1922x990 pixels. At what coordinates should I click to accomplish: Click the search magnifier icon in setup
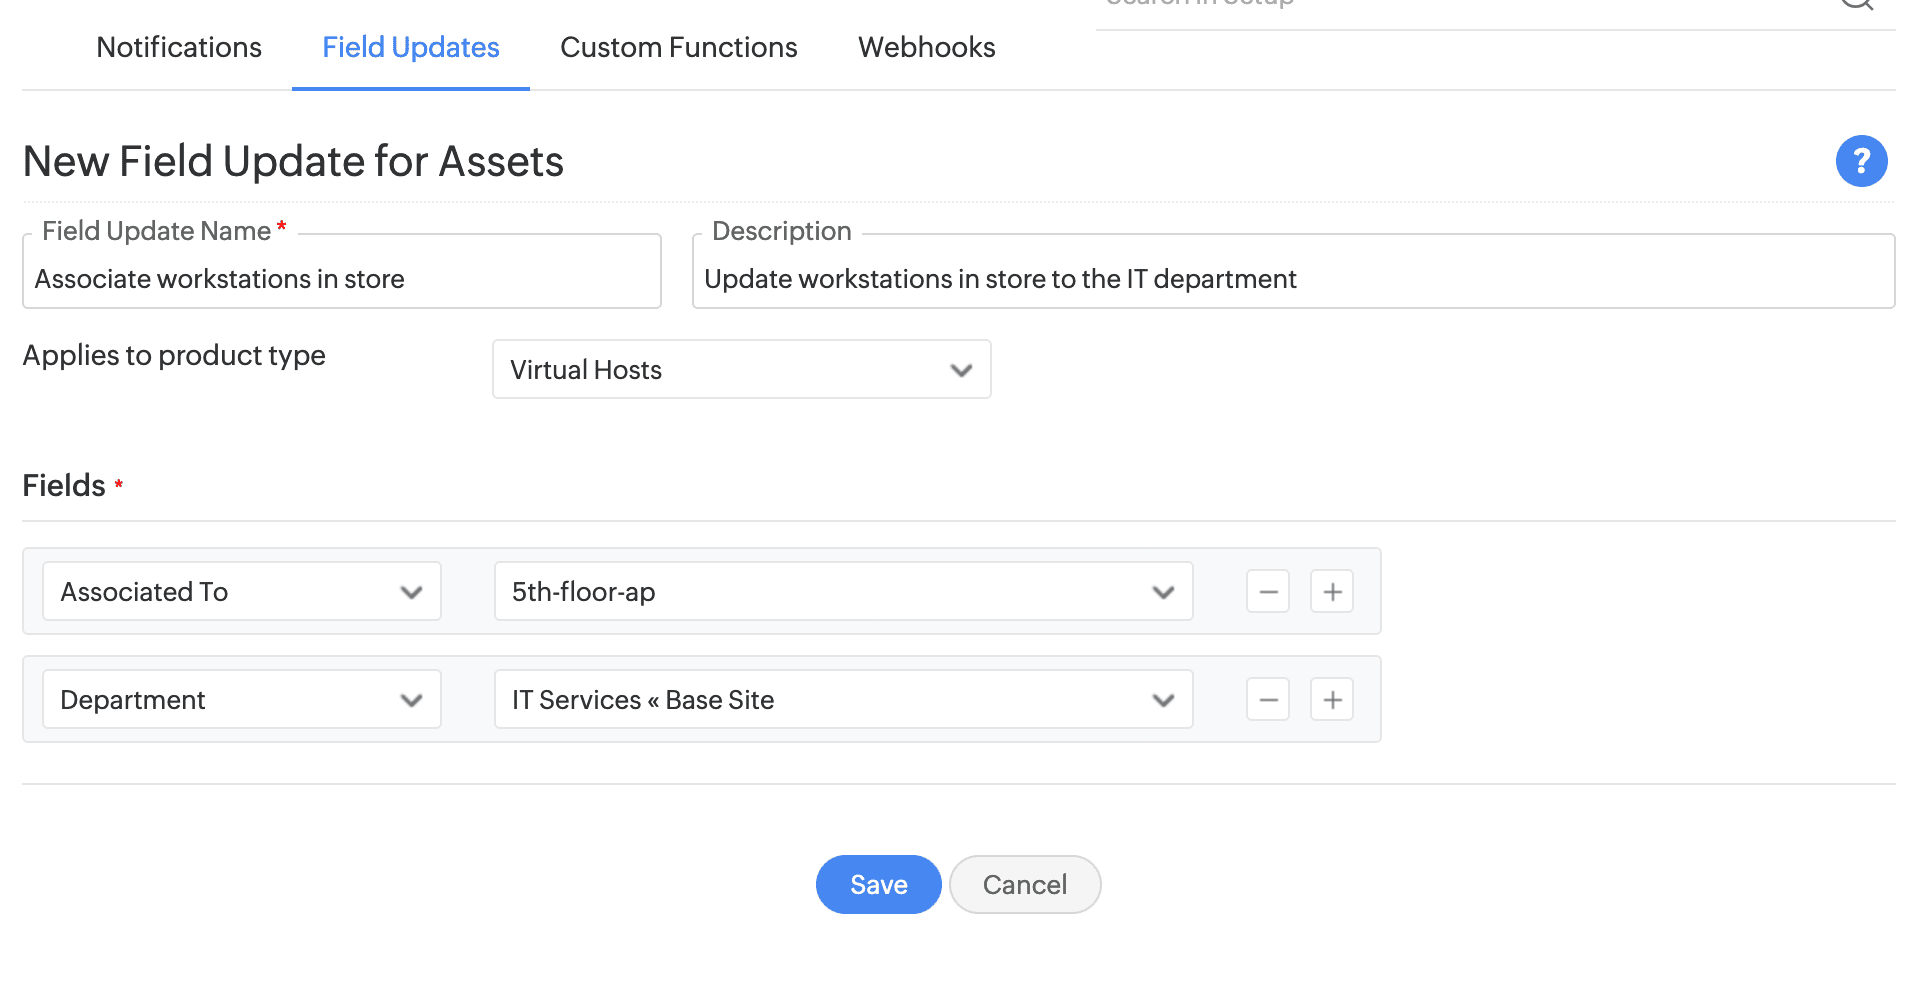1856,4
